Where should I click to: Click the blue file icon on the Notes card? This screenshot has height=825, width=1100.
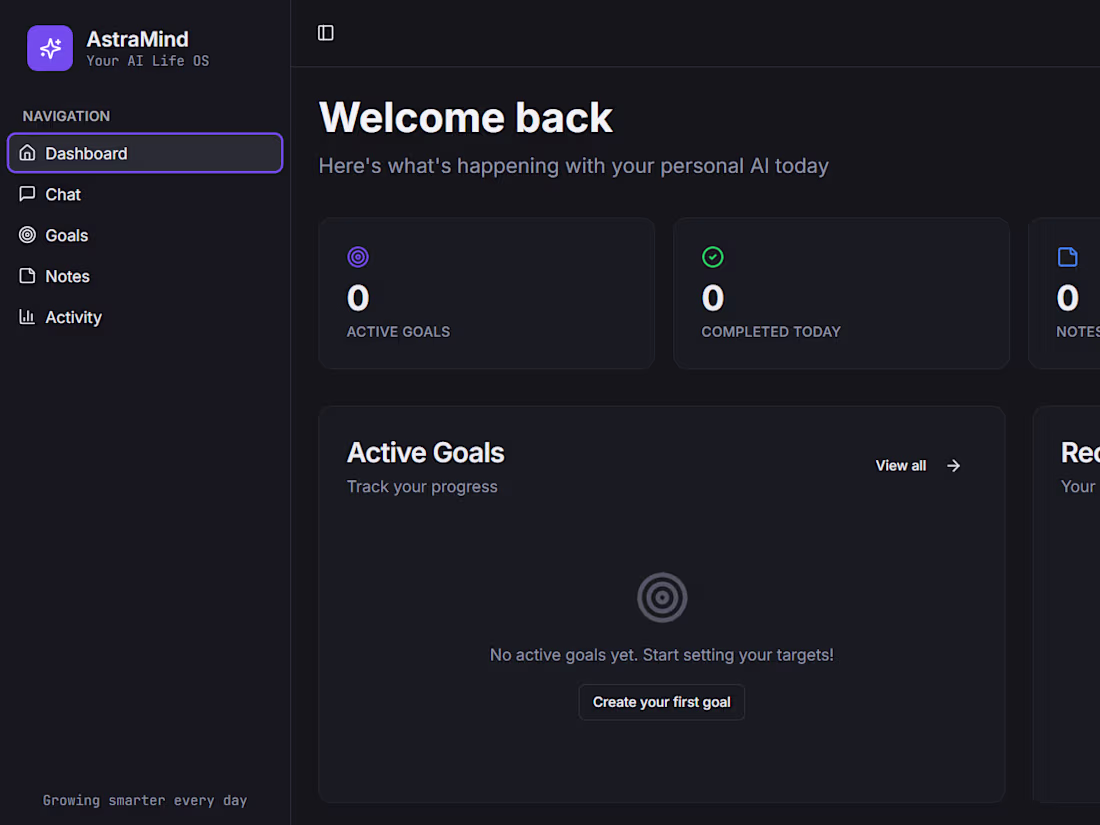tap(1067, 257)
